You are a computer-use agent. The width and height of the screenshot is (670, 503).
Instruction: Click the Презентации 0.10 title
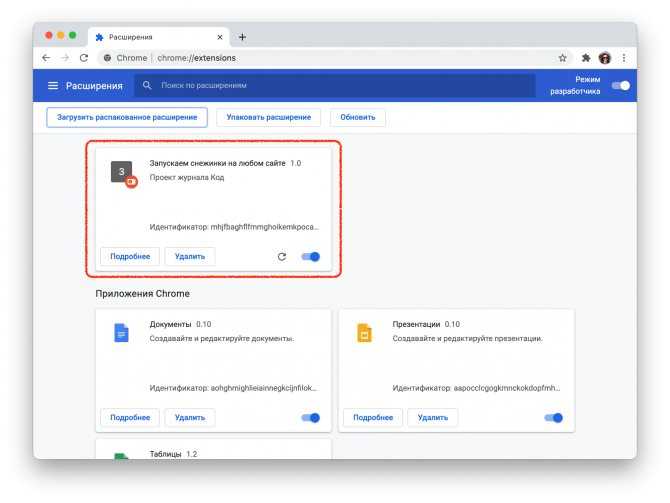[426, 324]
